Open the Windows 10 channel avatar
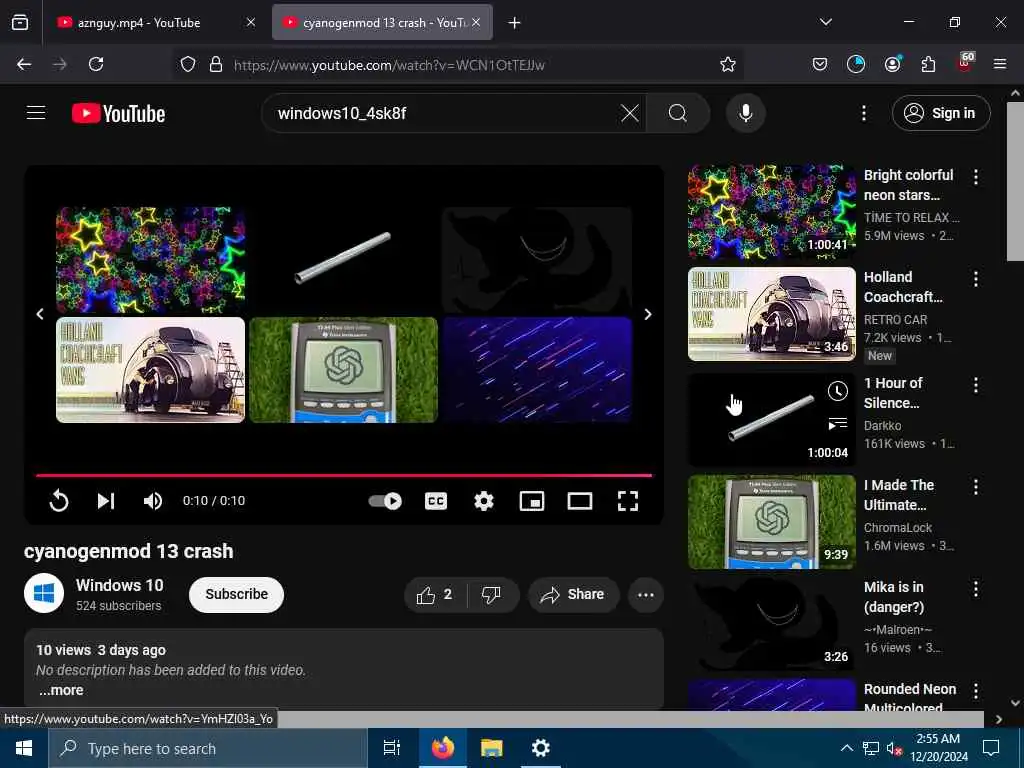Viewport: 1024px width, 768px height. pyautogui.click(x=44, y=594)
